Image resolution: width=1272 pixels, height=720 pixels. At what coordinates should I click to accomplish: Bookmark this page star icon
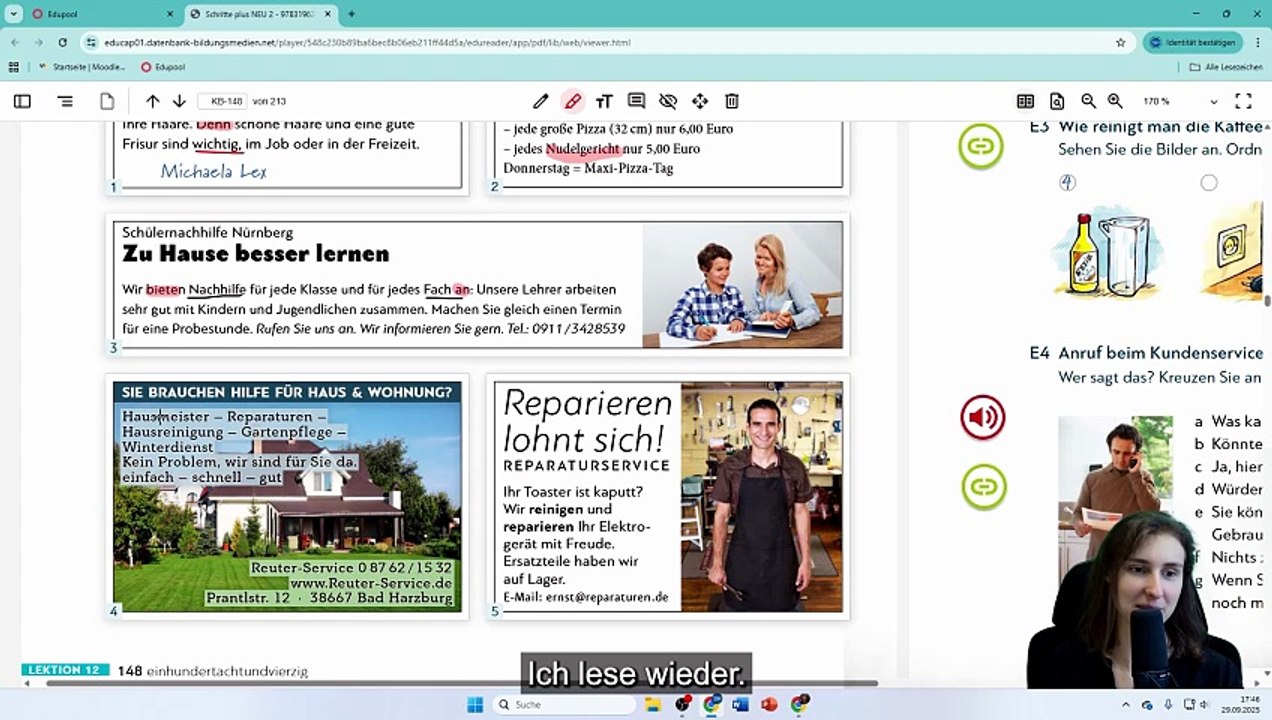coord(1120,42)
